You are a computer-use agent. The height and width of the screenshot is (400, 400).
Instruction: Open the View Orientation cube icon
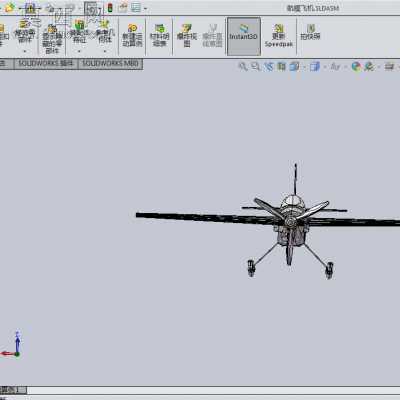[x=294, y=67]
